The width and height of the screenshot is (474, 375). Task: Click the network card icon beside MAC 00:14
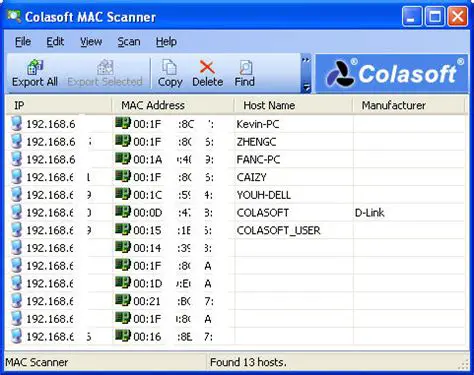(x=123, y=246)
